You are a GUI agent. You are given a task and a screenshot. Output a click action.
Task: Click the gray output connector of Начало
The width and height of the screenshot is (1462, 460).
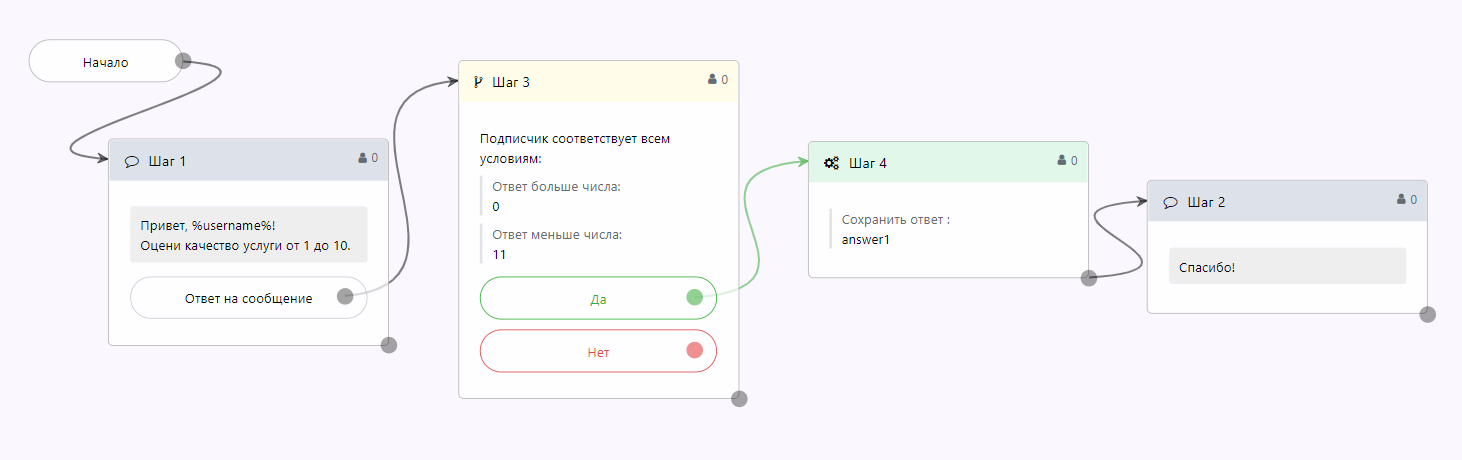(183, 61)
